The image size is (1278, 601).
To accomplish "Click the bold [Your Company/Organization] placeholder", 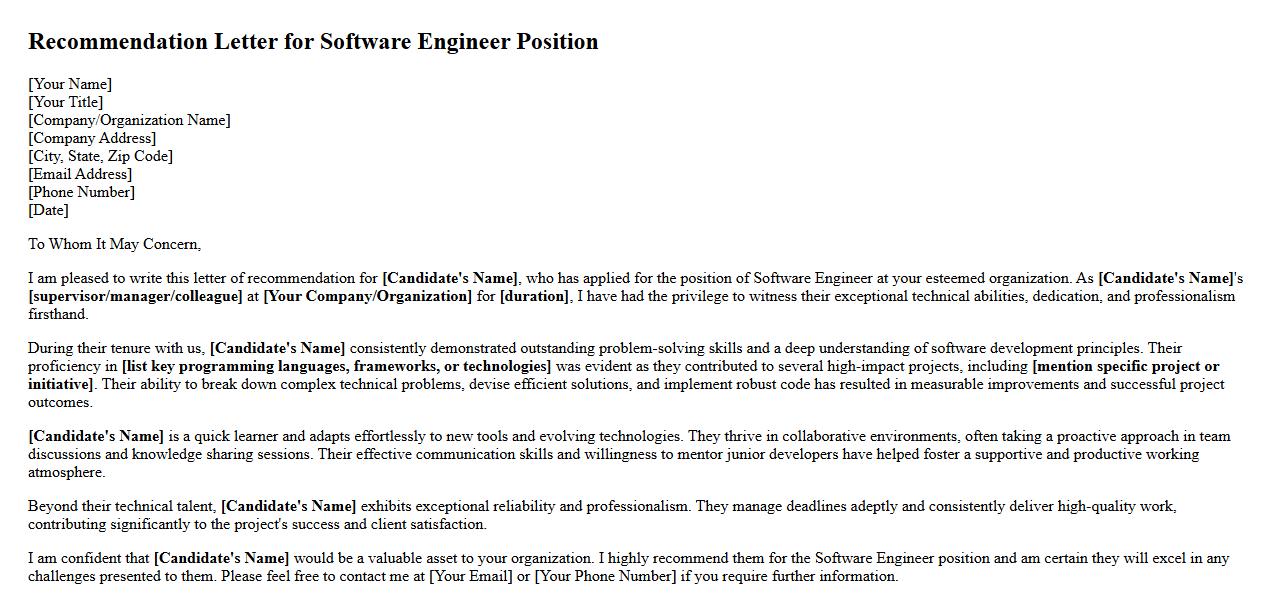I will click(x=367, y=296).
